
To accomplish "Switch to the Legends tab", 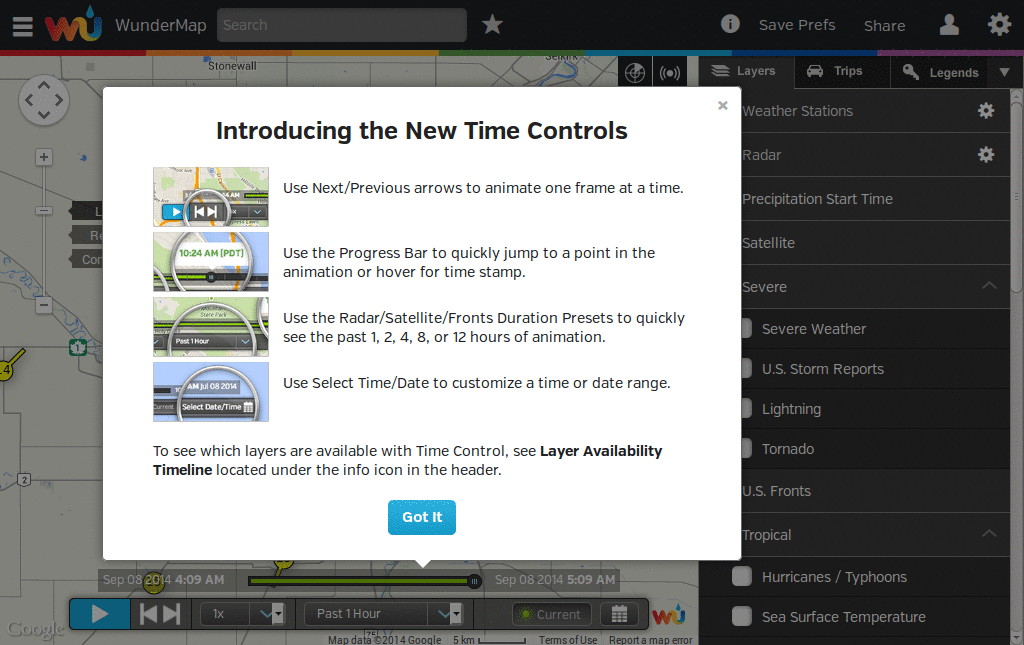I will click(940, 72).
